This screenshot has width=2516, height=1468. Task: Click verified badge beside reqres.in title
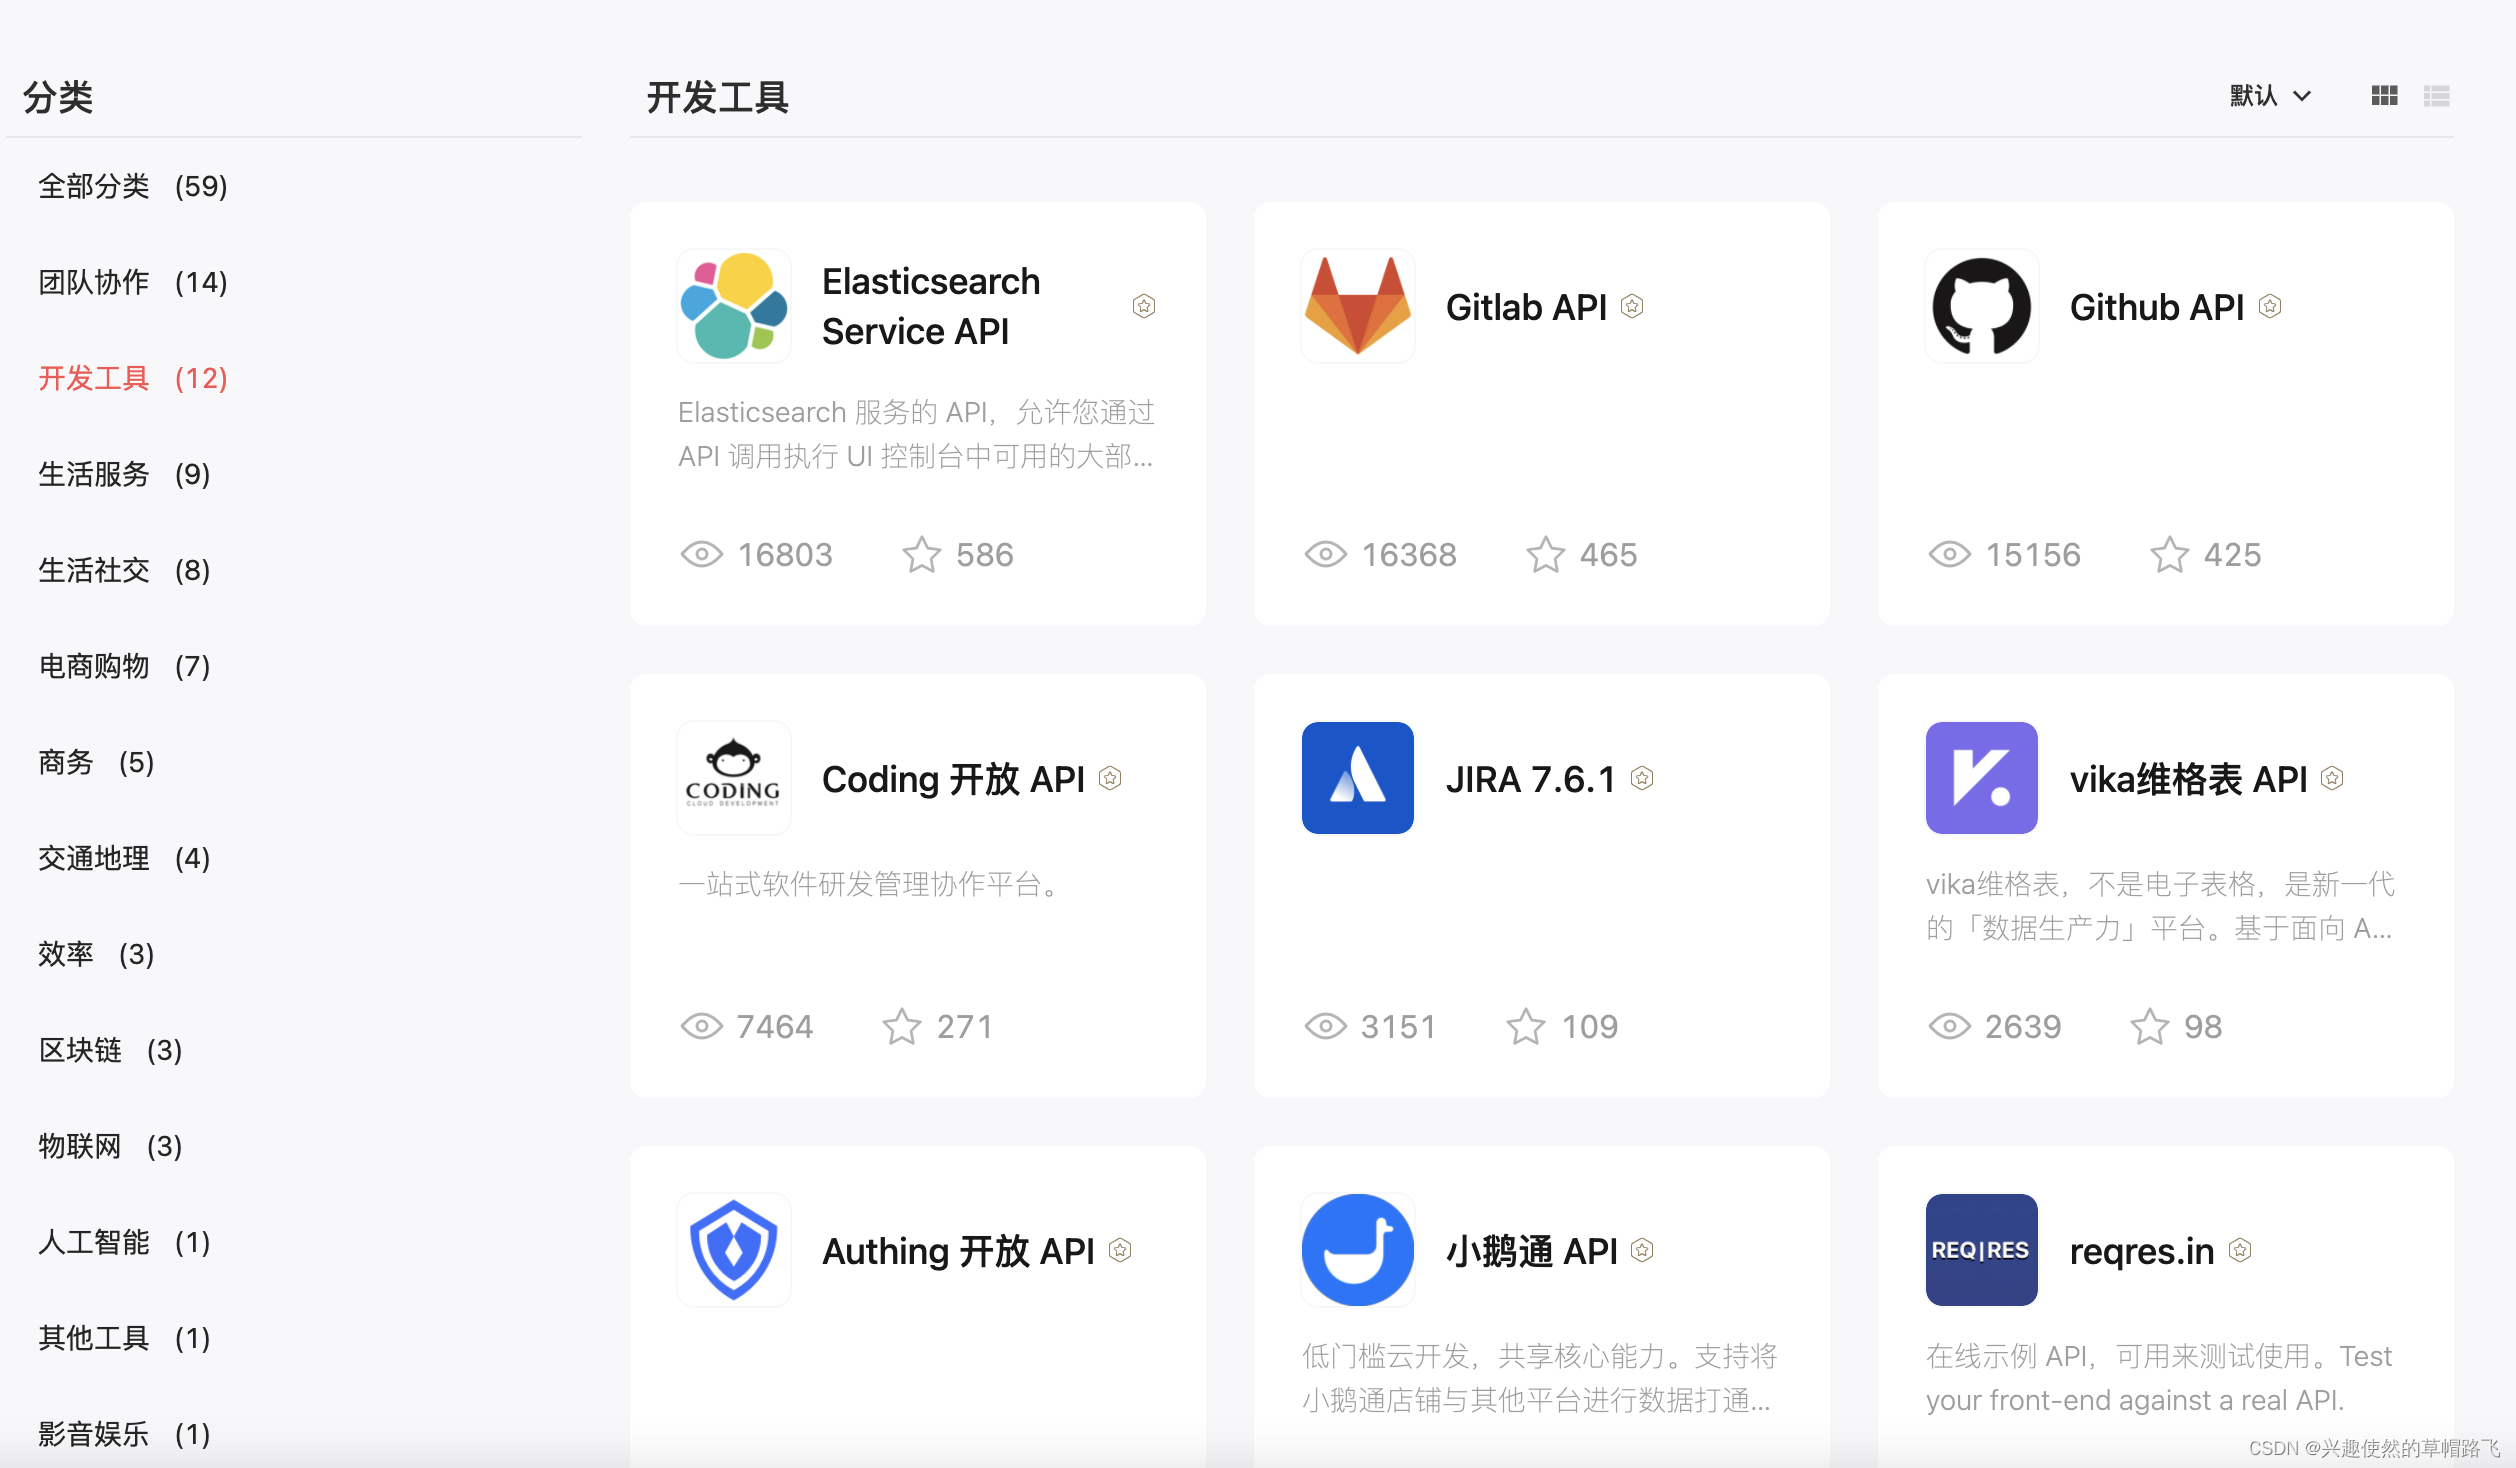point(2241,1250)
